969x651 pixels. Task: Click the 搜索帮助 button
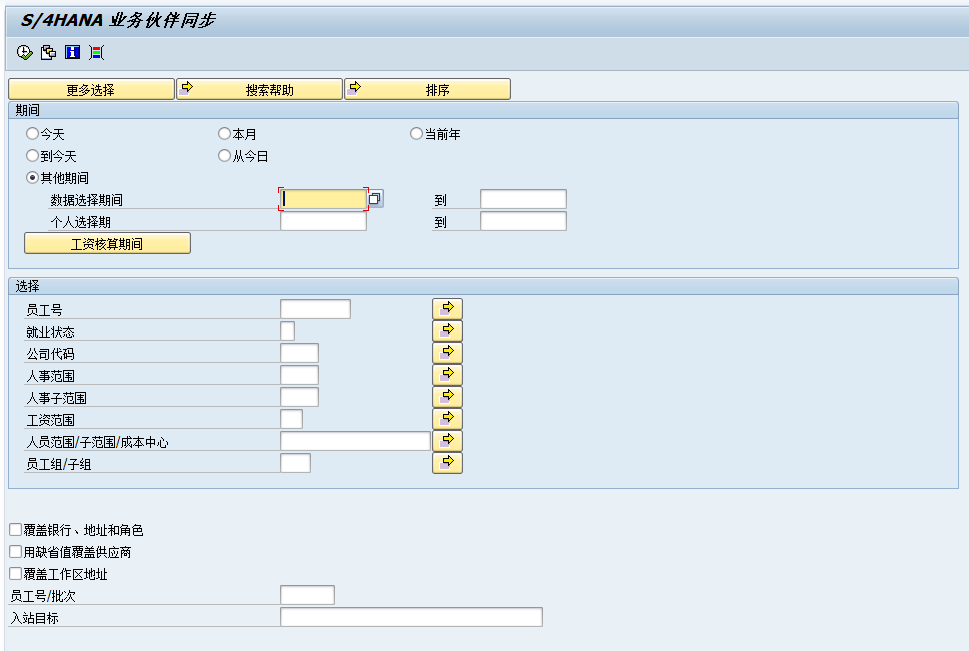click(260, 88)
